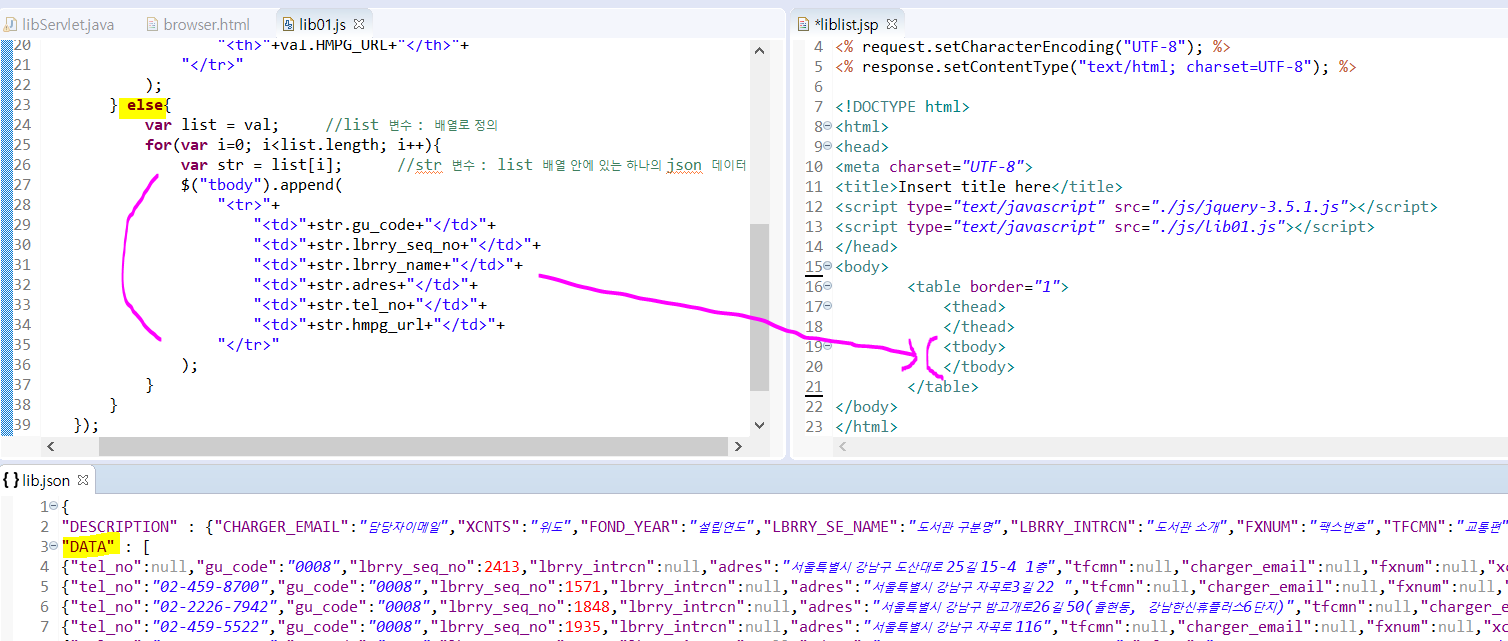Close the lib01.js tab
The height and width of the screenshot is (641, 1508).
[360, 23]
